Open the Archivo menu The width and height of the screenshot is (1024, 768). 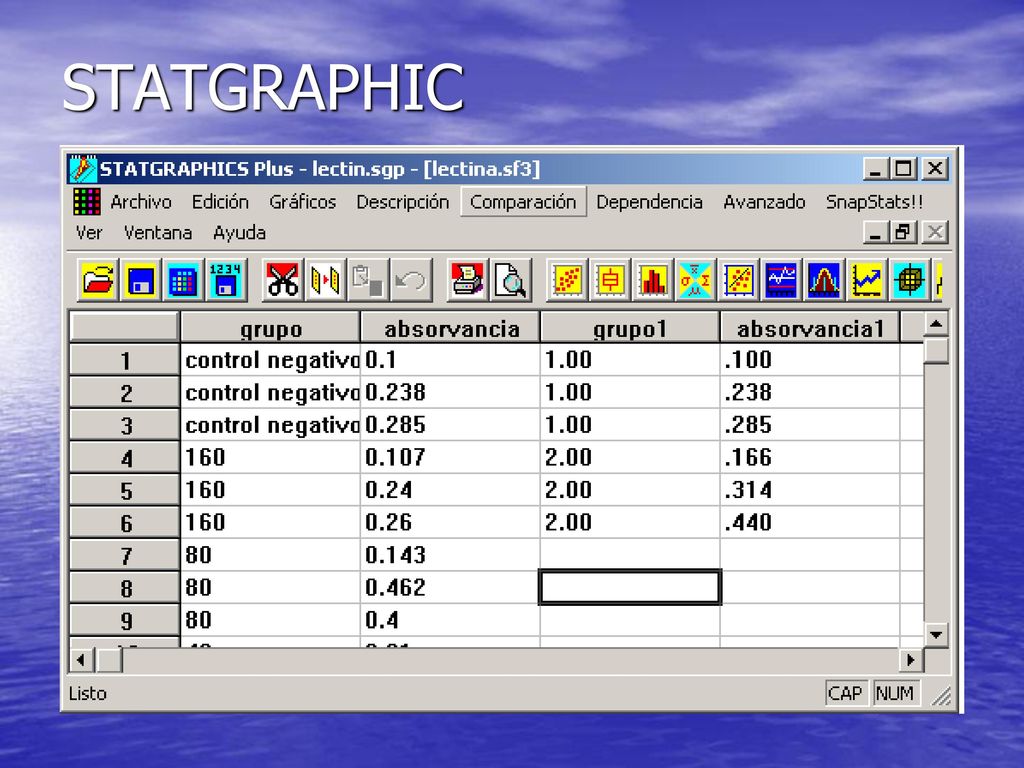pos(140,202)
